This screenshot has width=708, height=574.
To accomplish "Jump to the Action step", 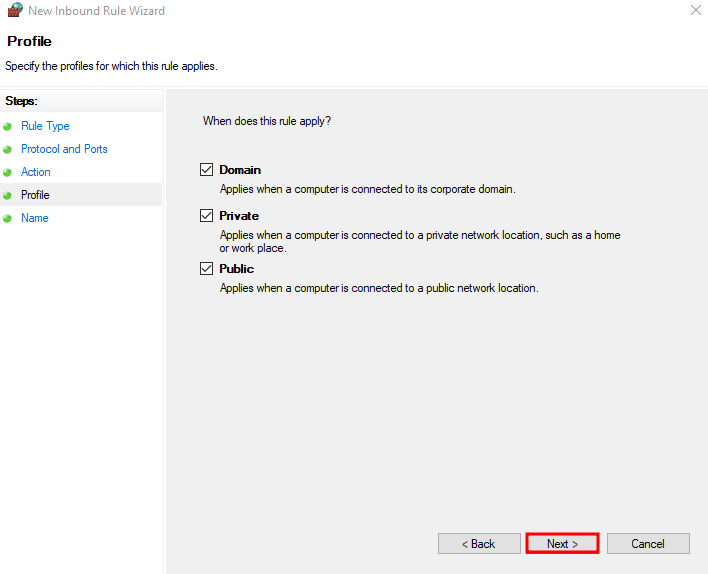I will 36,172.
